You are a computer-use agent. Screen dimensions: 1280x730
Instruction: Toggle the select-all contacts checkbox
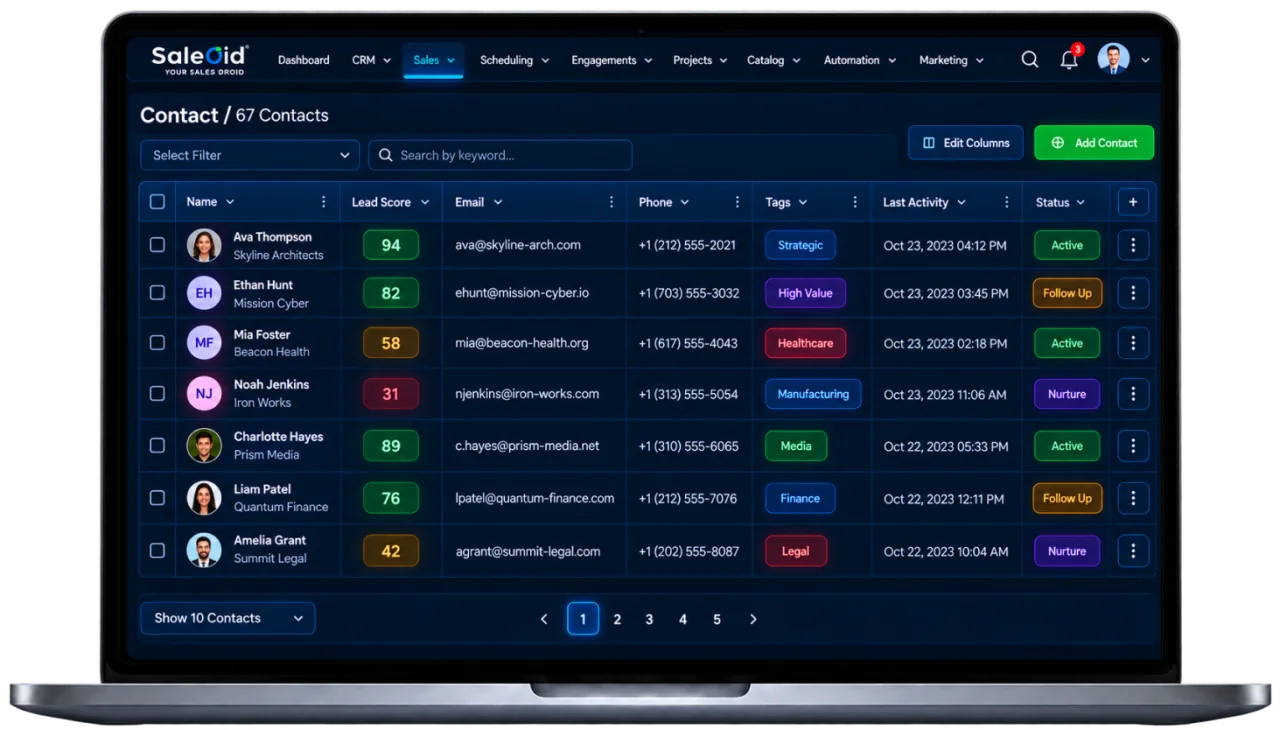tap(157, 202)
